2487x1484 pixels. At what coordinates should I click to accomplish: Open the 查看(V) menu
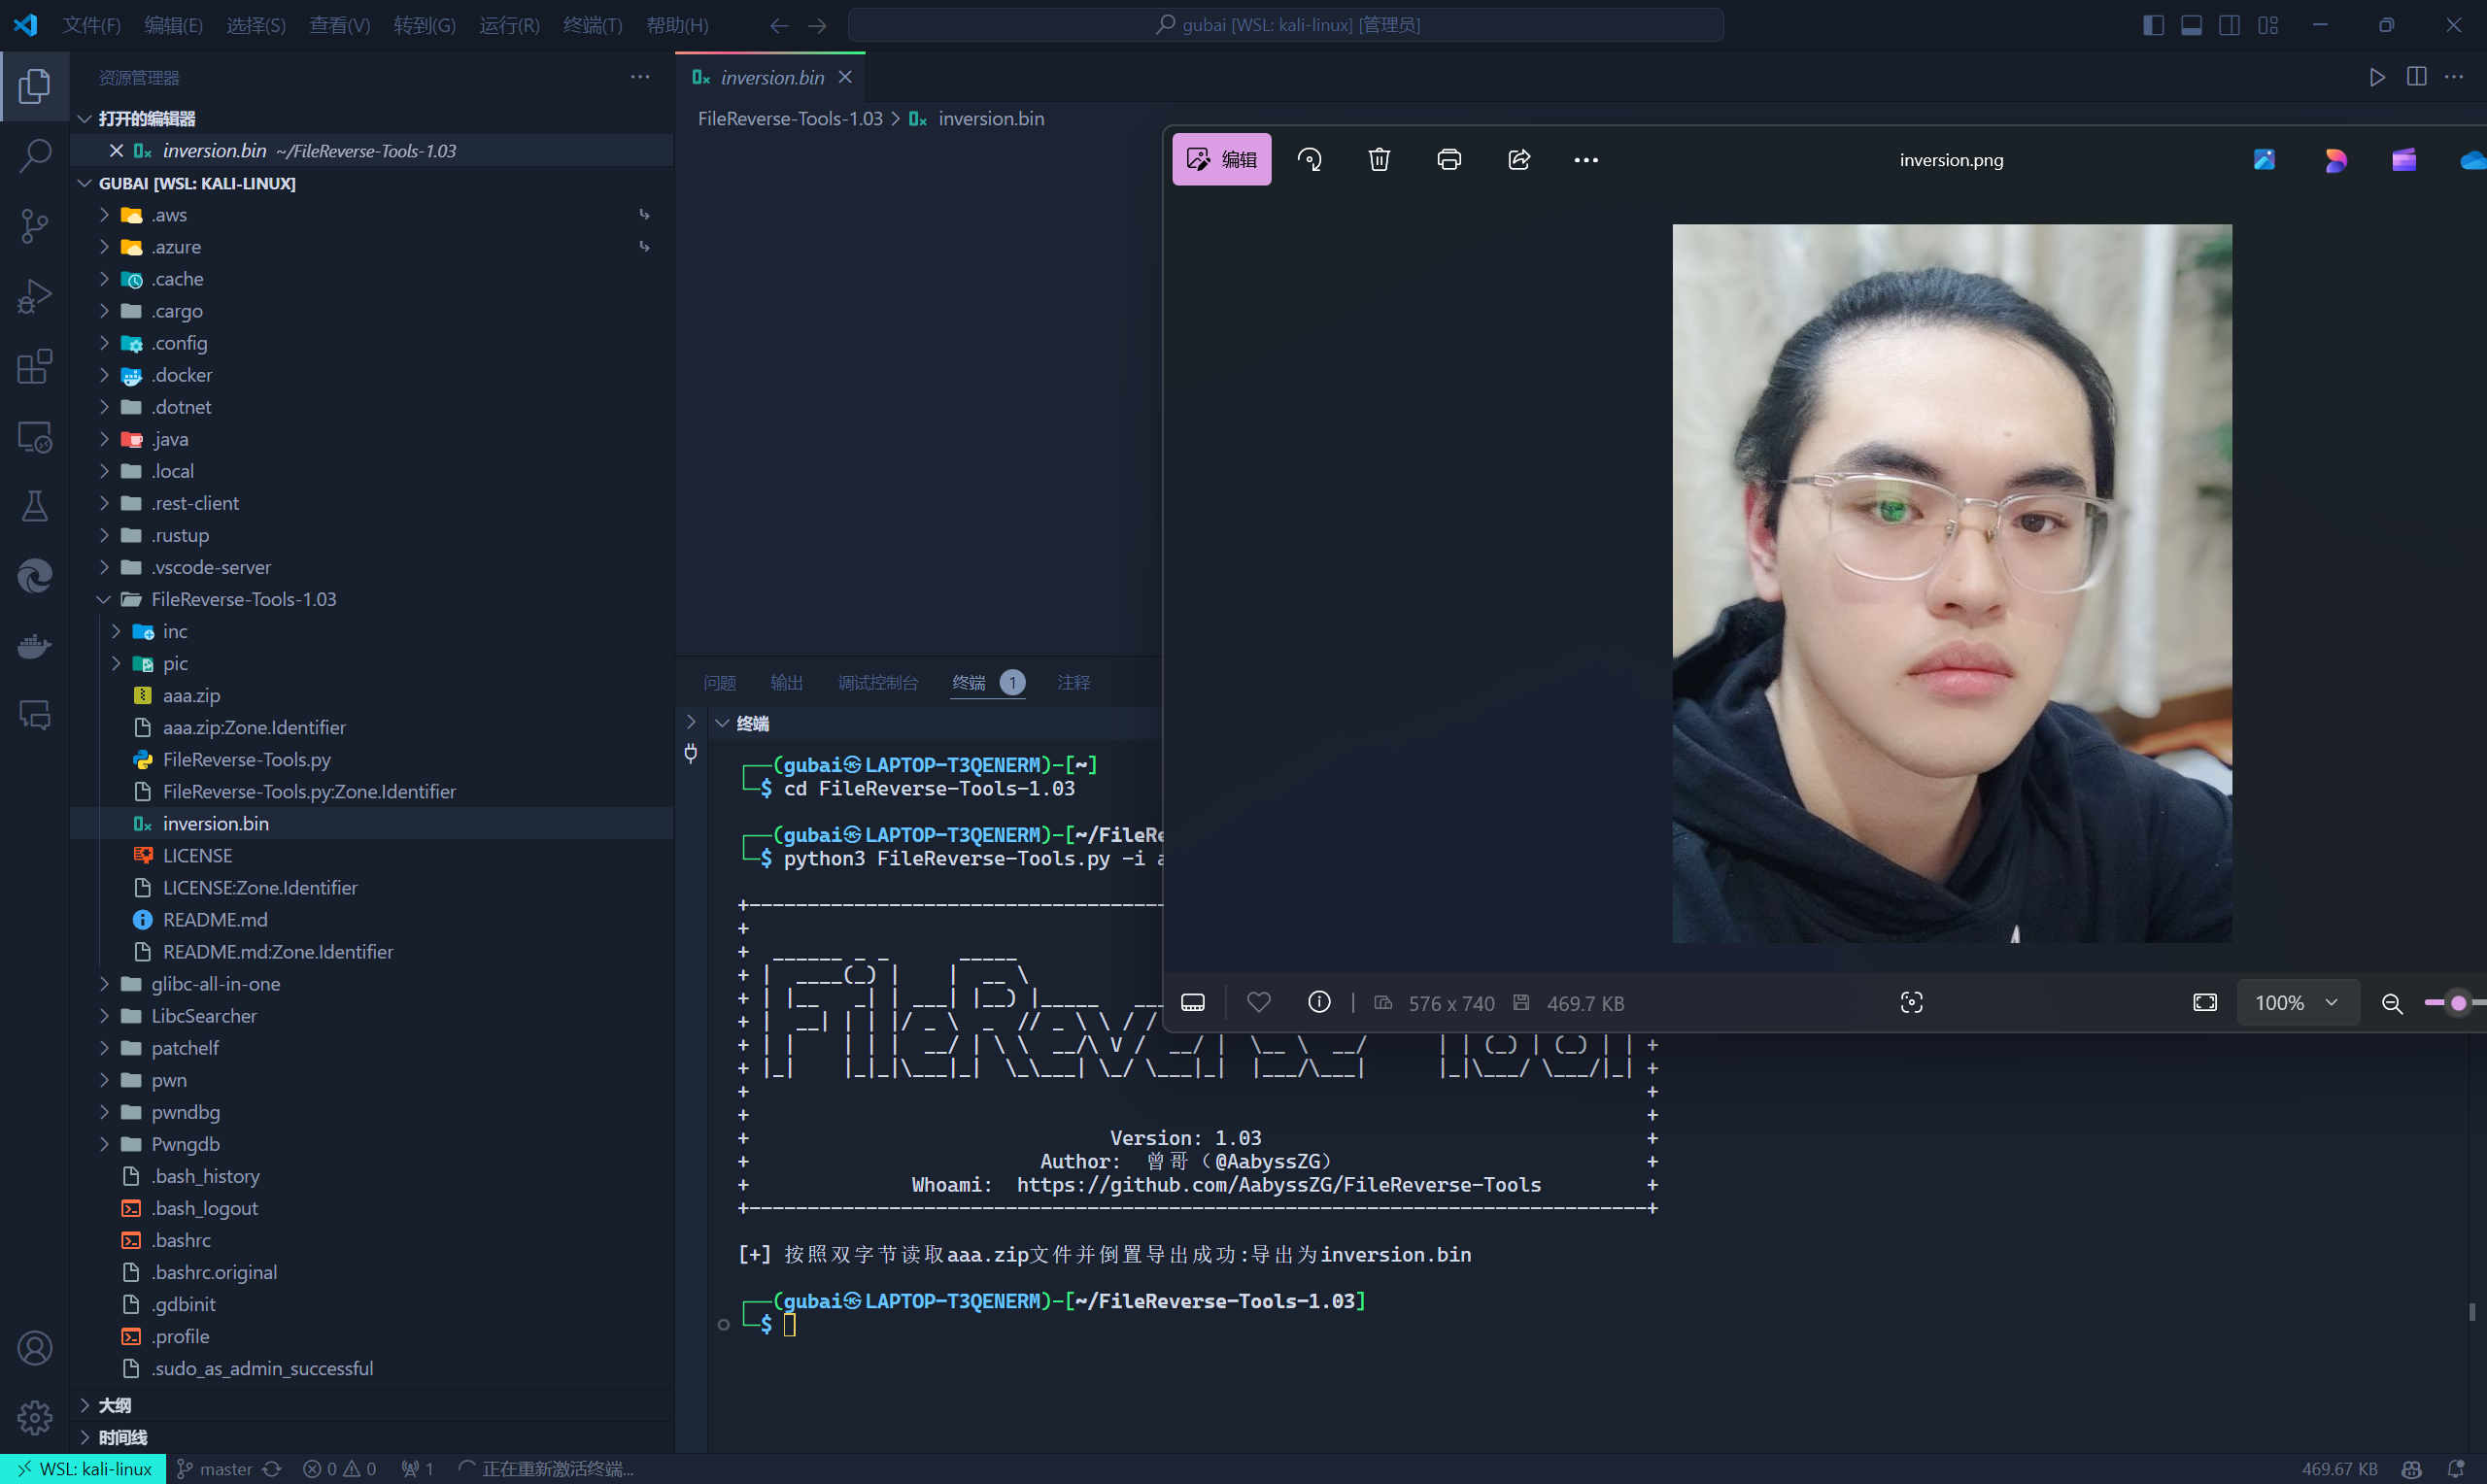click(339, 25)
